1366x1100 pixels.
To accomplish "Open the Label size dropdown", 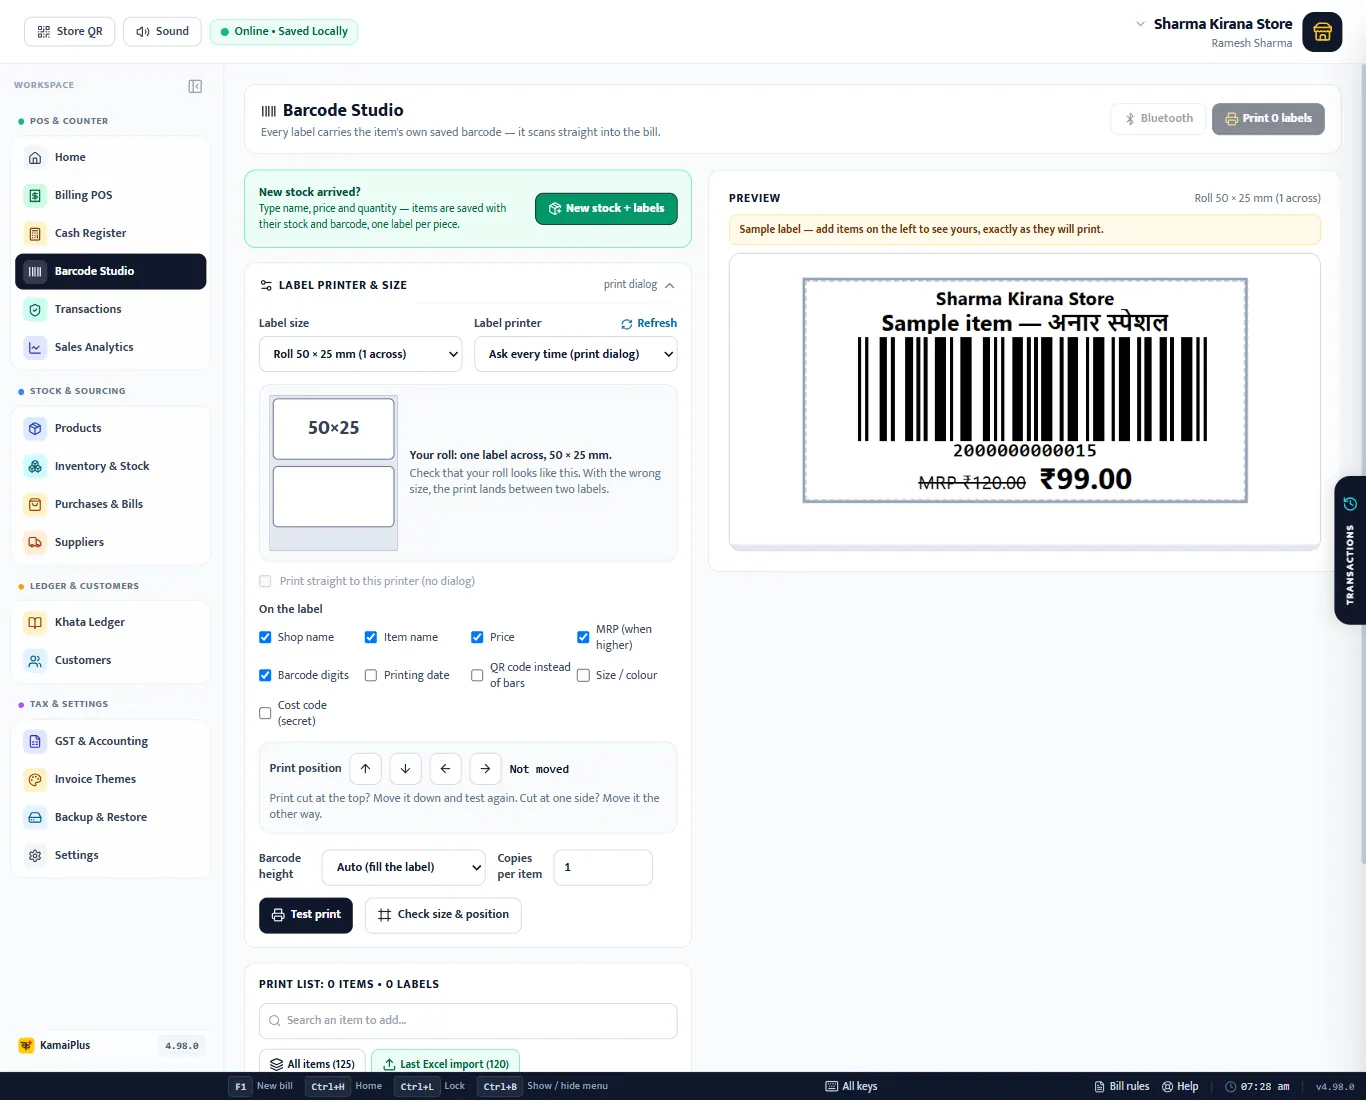I will pos(361,354).
